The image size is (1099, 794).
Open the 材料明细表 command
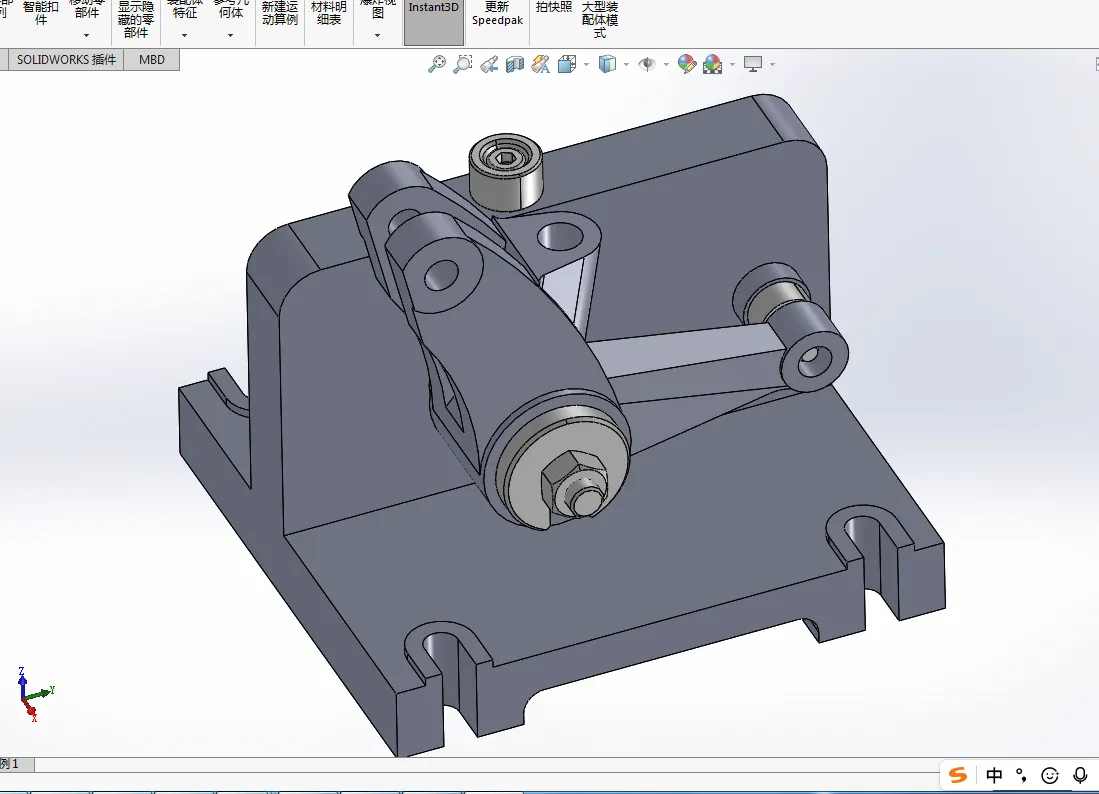[329, 13]
